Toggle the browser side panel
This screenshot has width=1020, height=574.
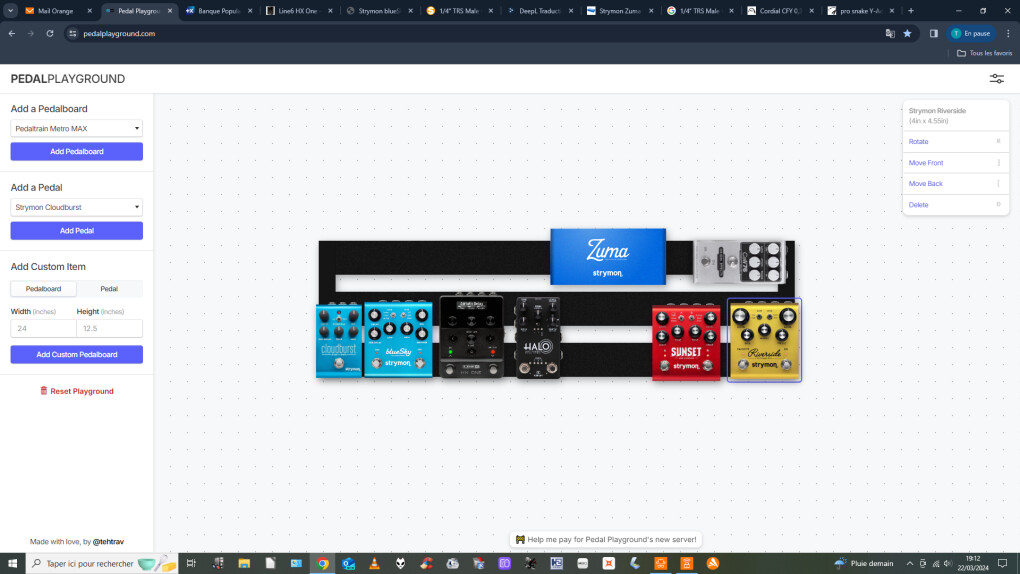click(933, 33)
